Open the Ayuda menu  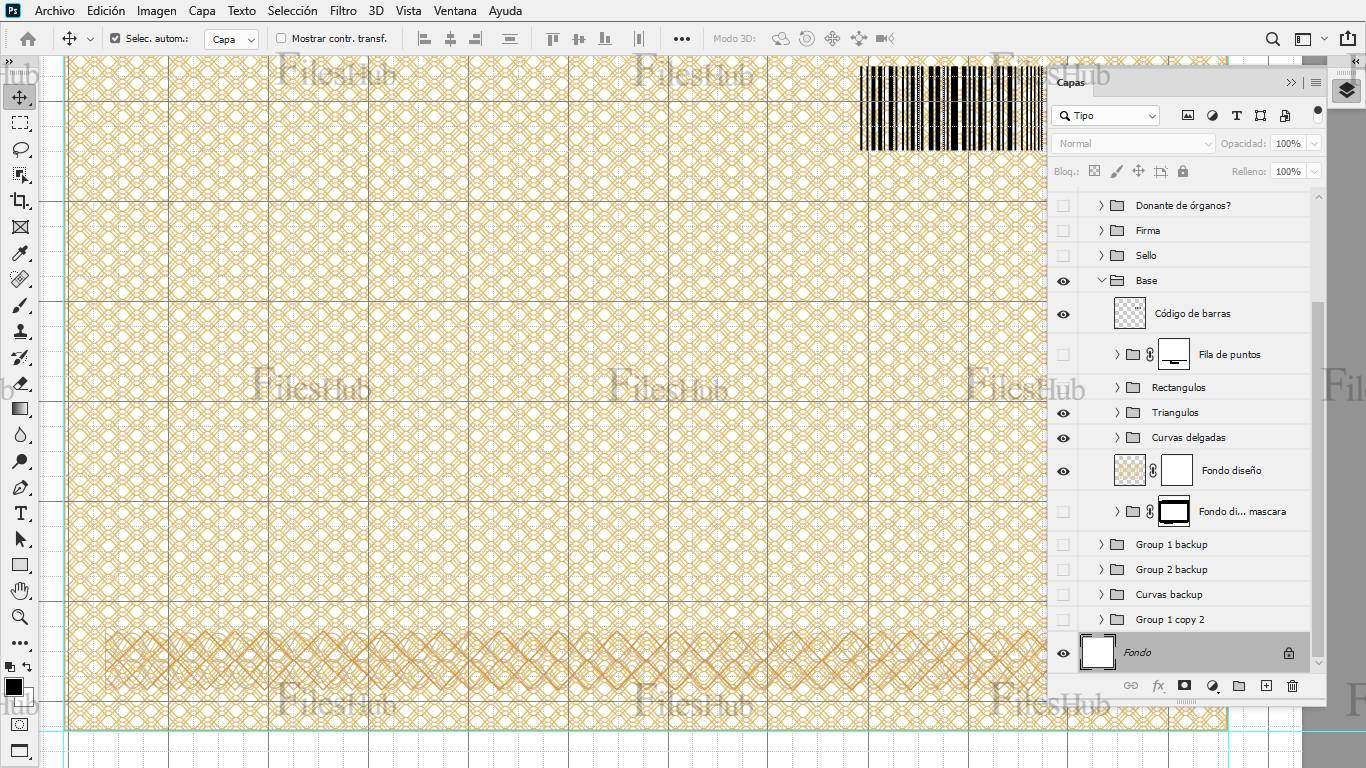[505, 11]
